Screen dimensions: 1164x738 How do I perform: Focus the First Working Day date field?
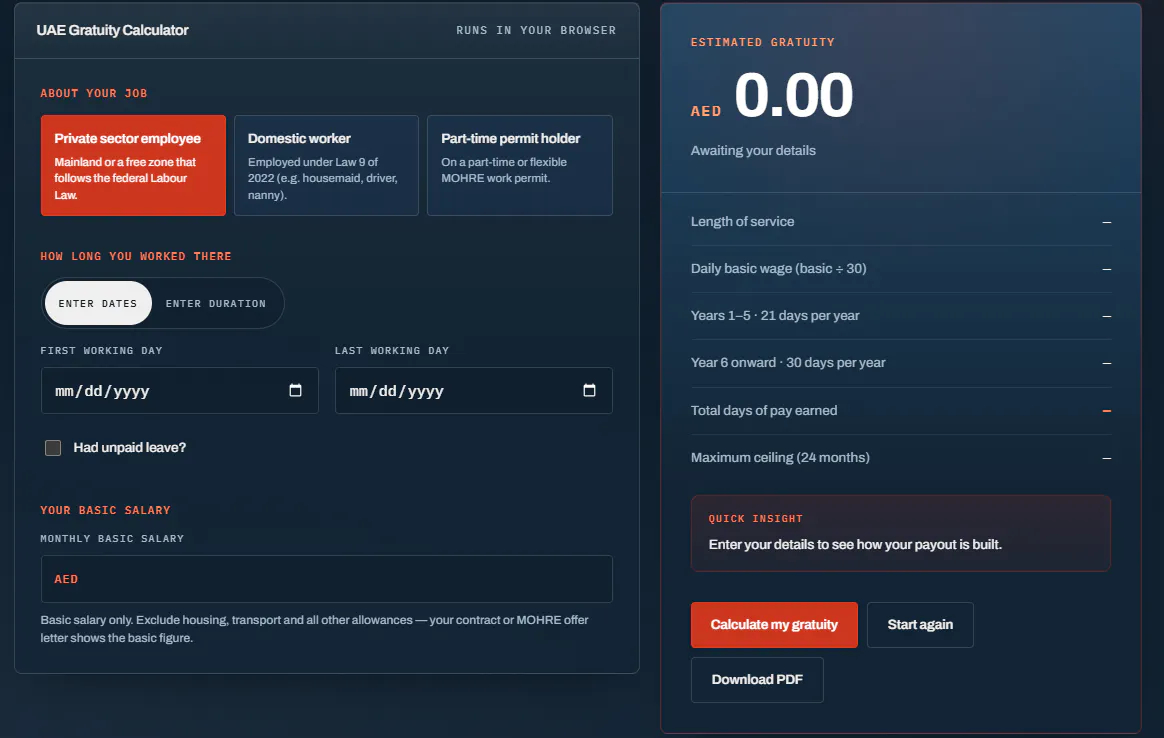pyautogui.click(x=180, y=391)
